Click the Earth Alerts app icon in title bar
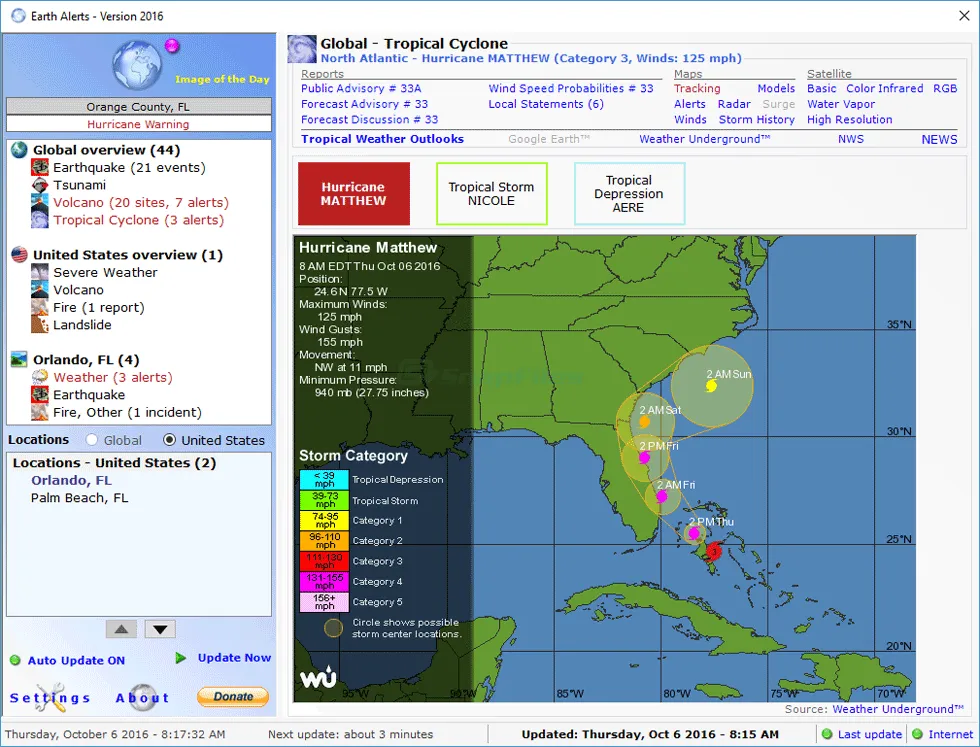 pos(19,16)
